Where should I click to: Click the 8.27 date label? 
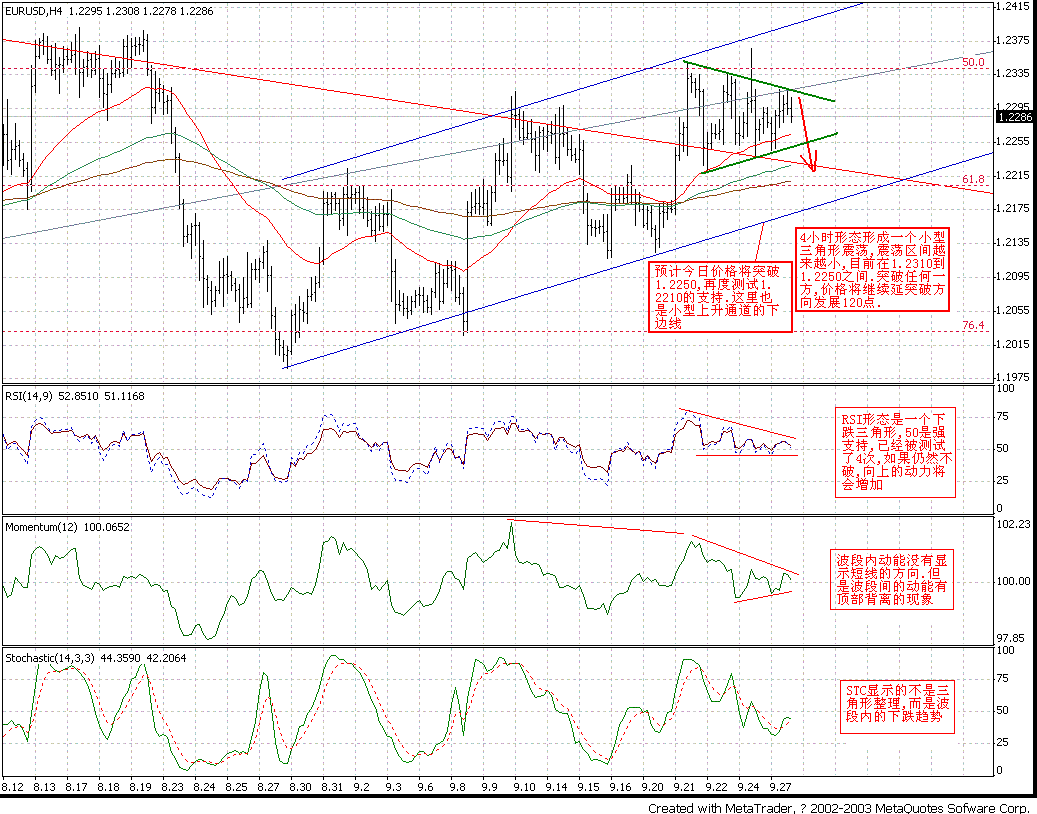click(268, 786)
